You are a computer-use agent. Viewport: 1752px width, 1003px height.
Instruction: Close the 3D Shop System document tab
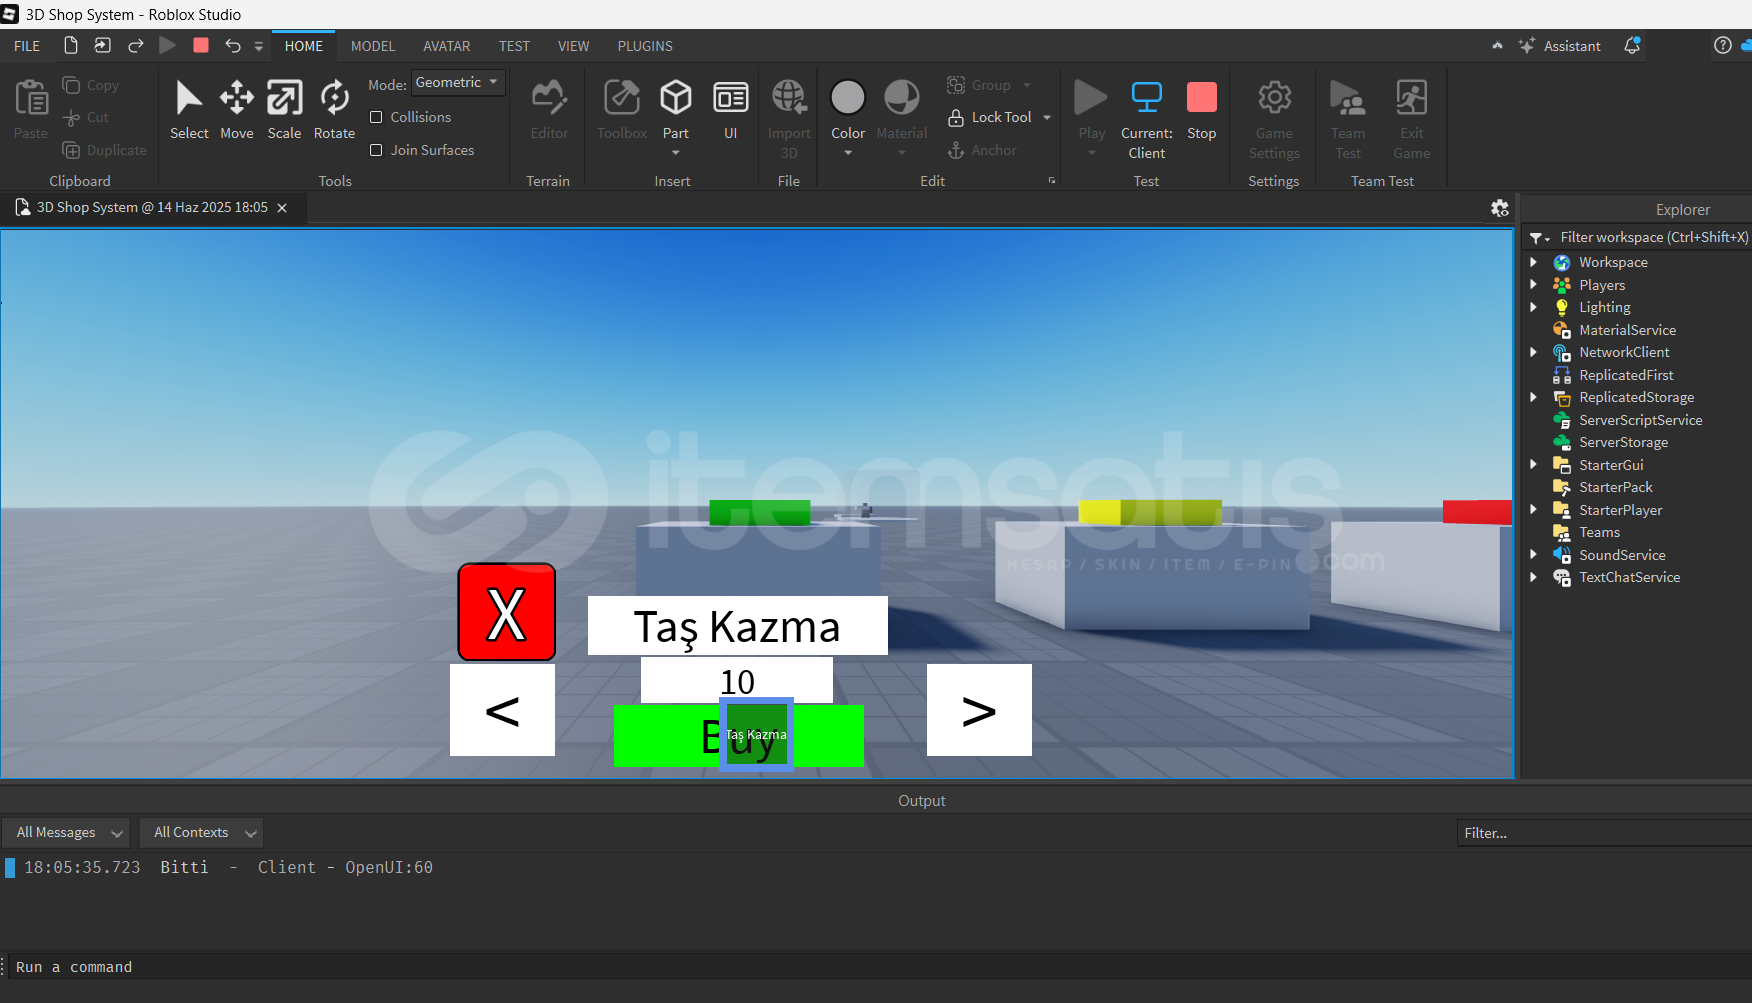pos(282,208)
